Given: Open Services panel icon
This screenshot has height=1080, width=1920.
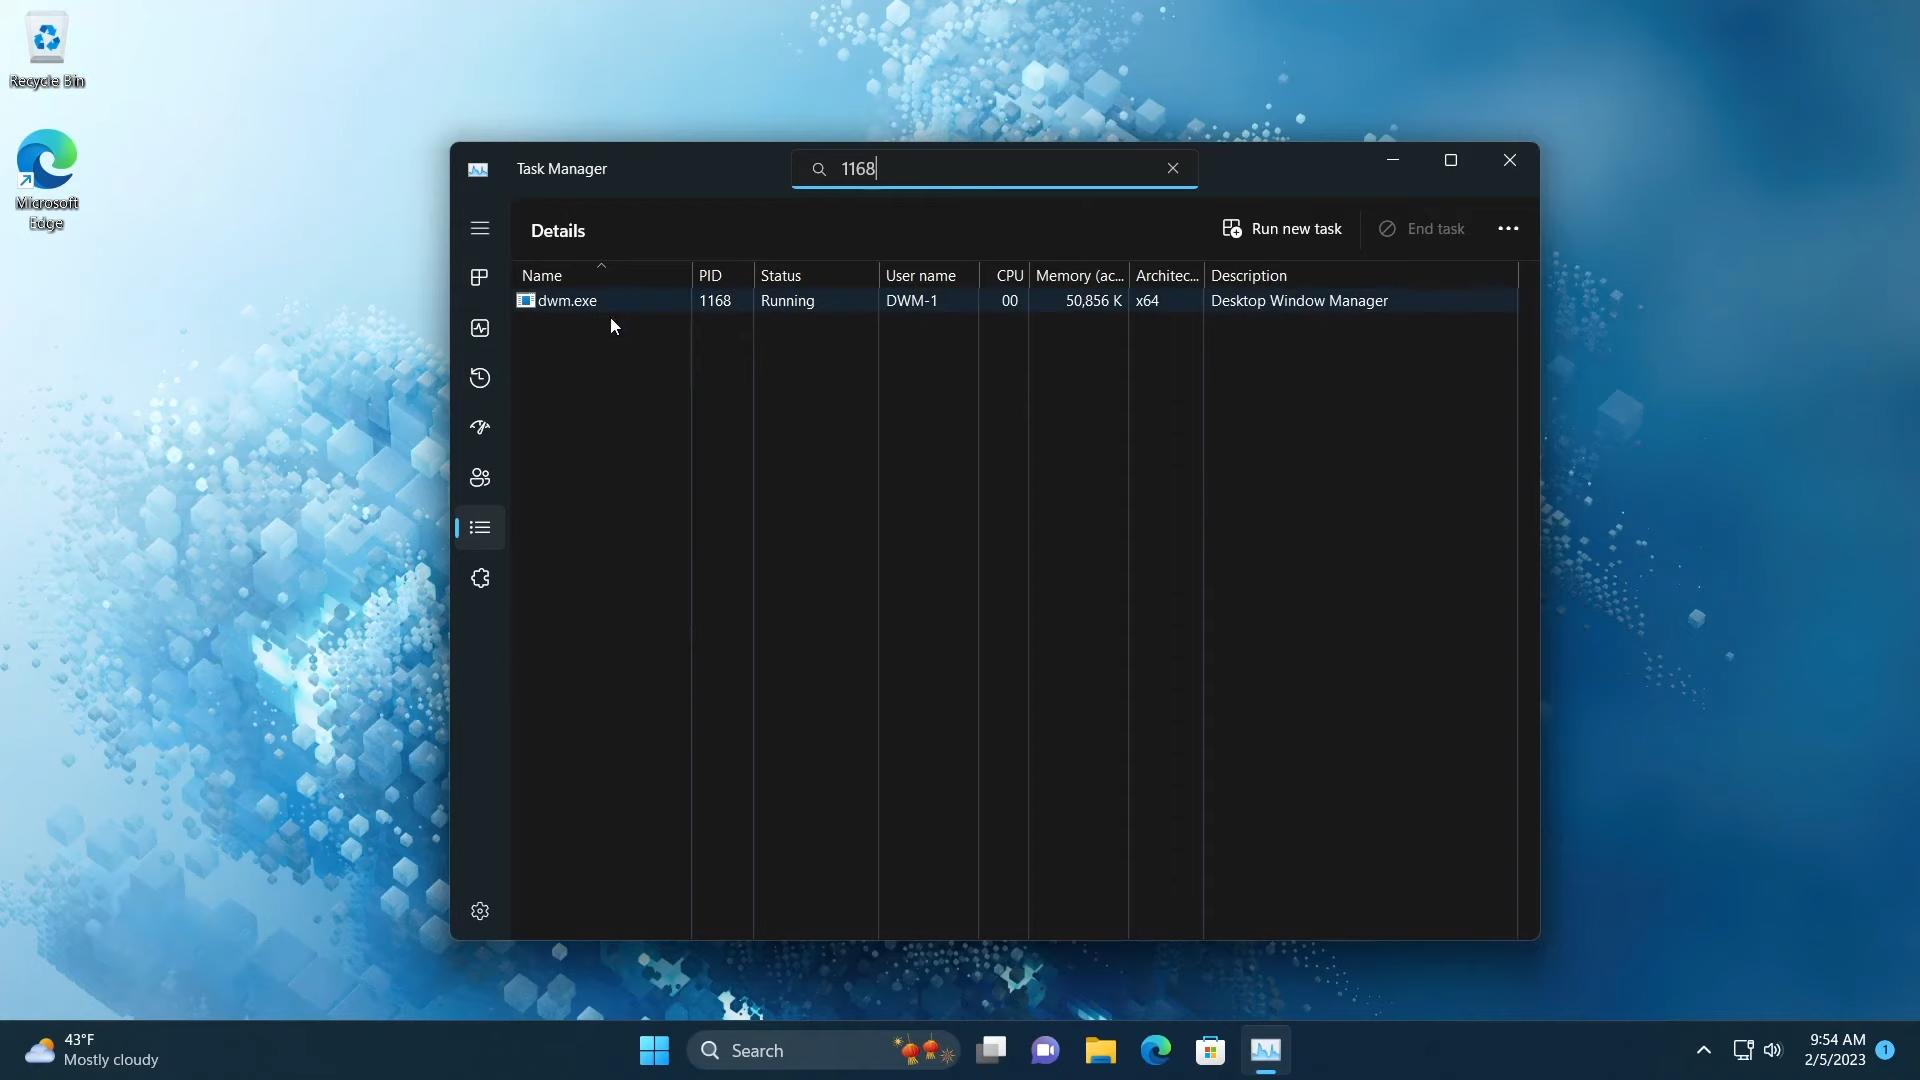Looking at the screenshot, I should [x=479, y=578].
